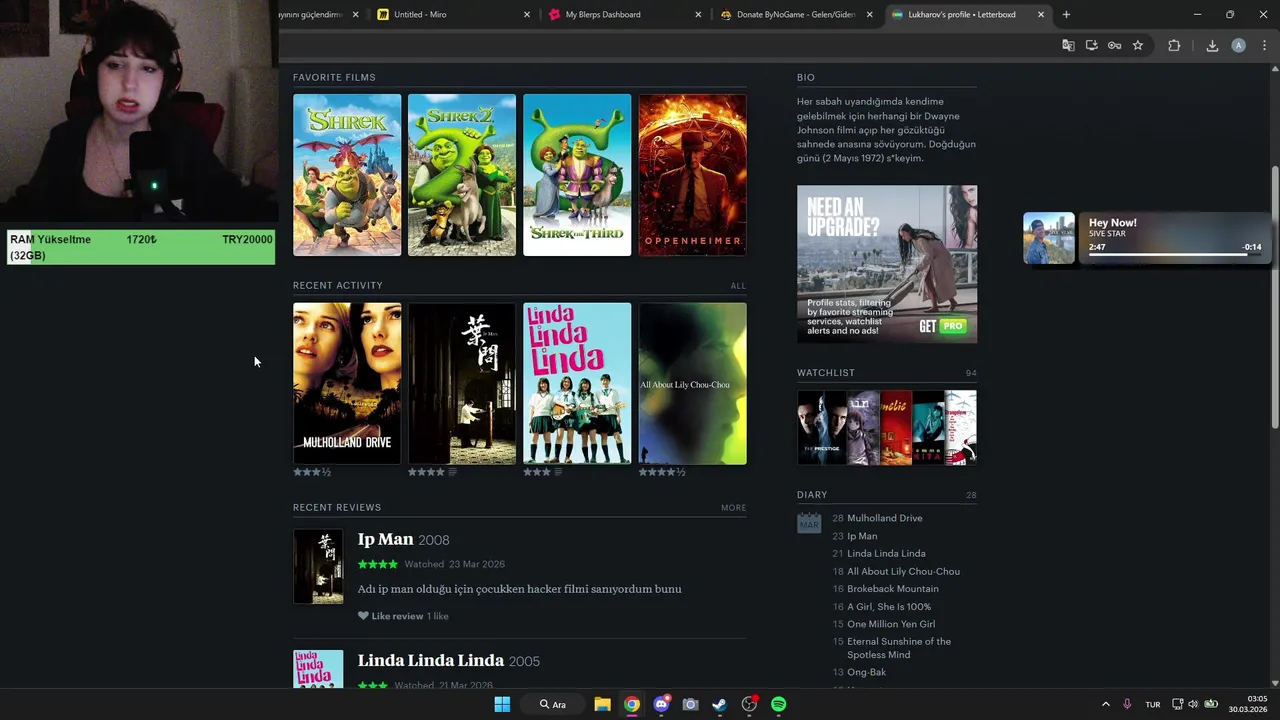The image size is (1280, 720).
Task: Open the Linda Linda Linda poster in Recent Activity
Action: point(577,383)
